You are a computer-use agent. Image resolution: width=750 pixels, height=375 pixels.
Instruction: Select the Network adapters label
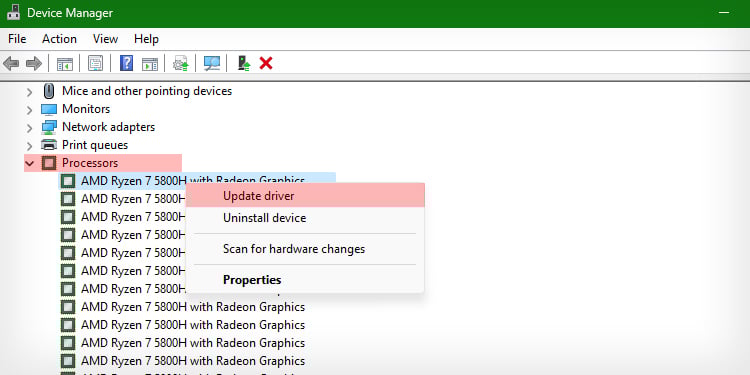pos(109,127)
